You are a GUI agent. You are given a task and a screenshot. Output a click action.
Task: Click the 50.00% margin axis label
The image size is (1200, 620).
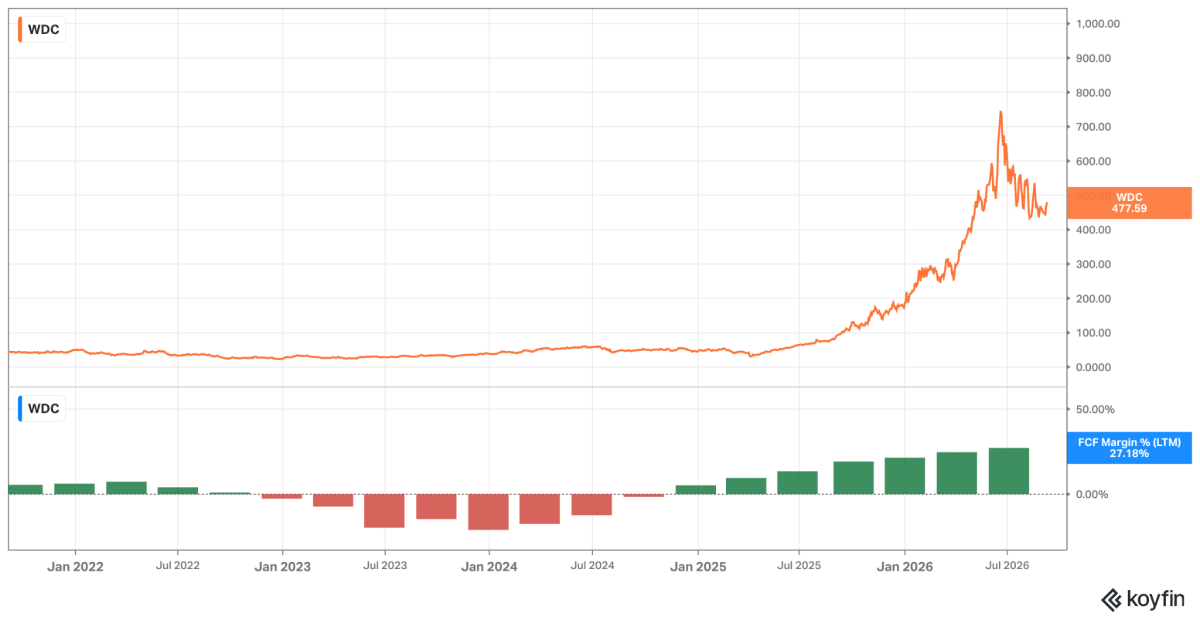pos(1096,409)
